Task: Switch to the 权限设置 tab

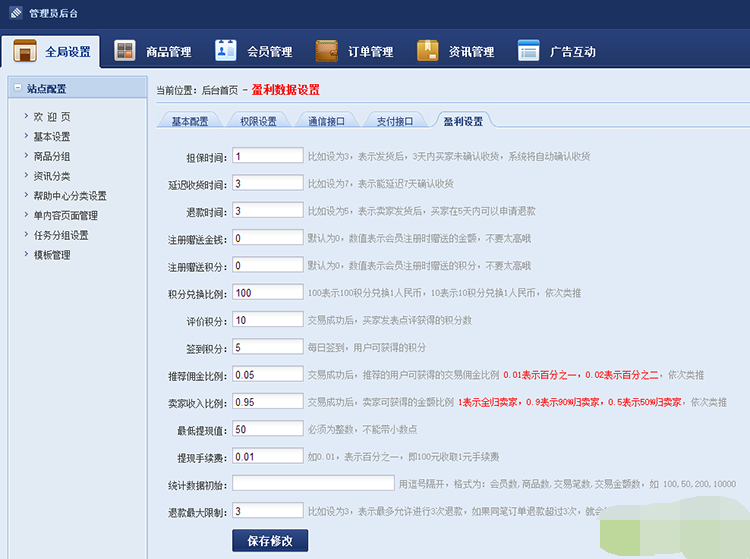Action: click(x=258, y=121)
